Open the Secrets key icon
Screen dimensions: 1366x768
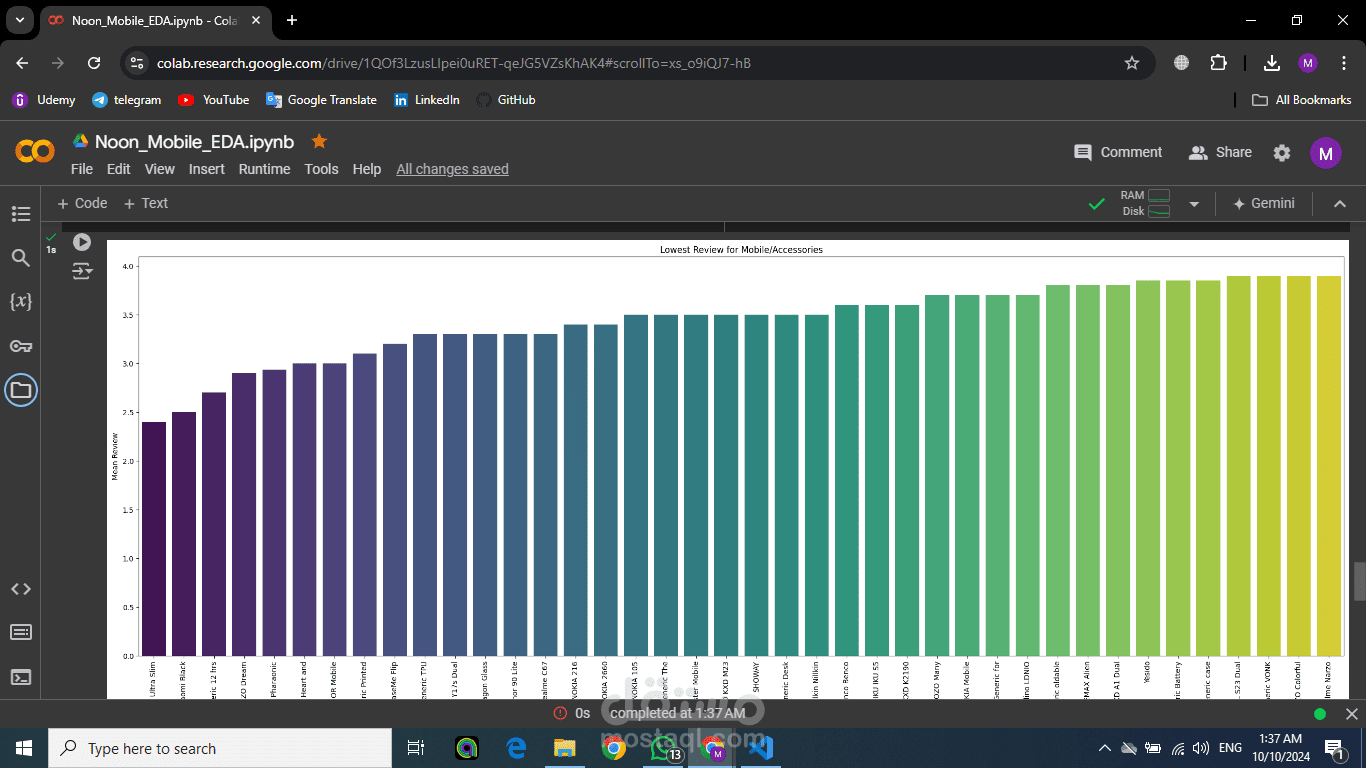pyautogui.click(x=21, y=346)
